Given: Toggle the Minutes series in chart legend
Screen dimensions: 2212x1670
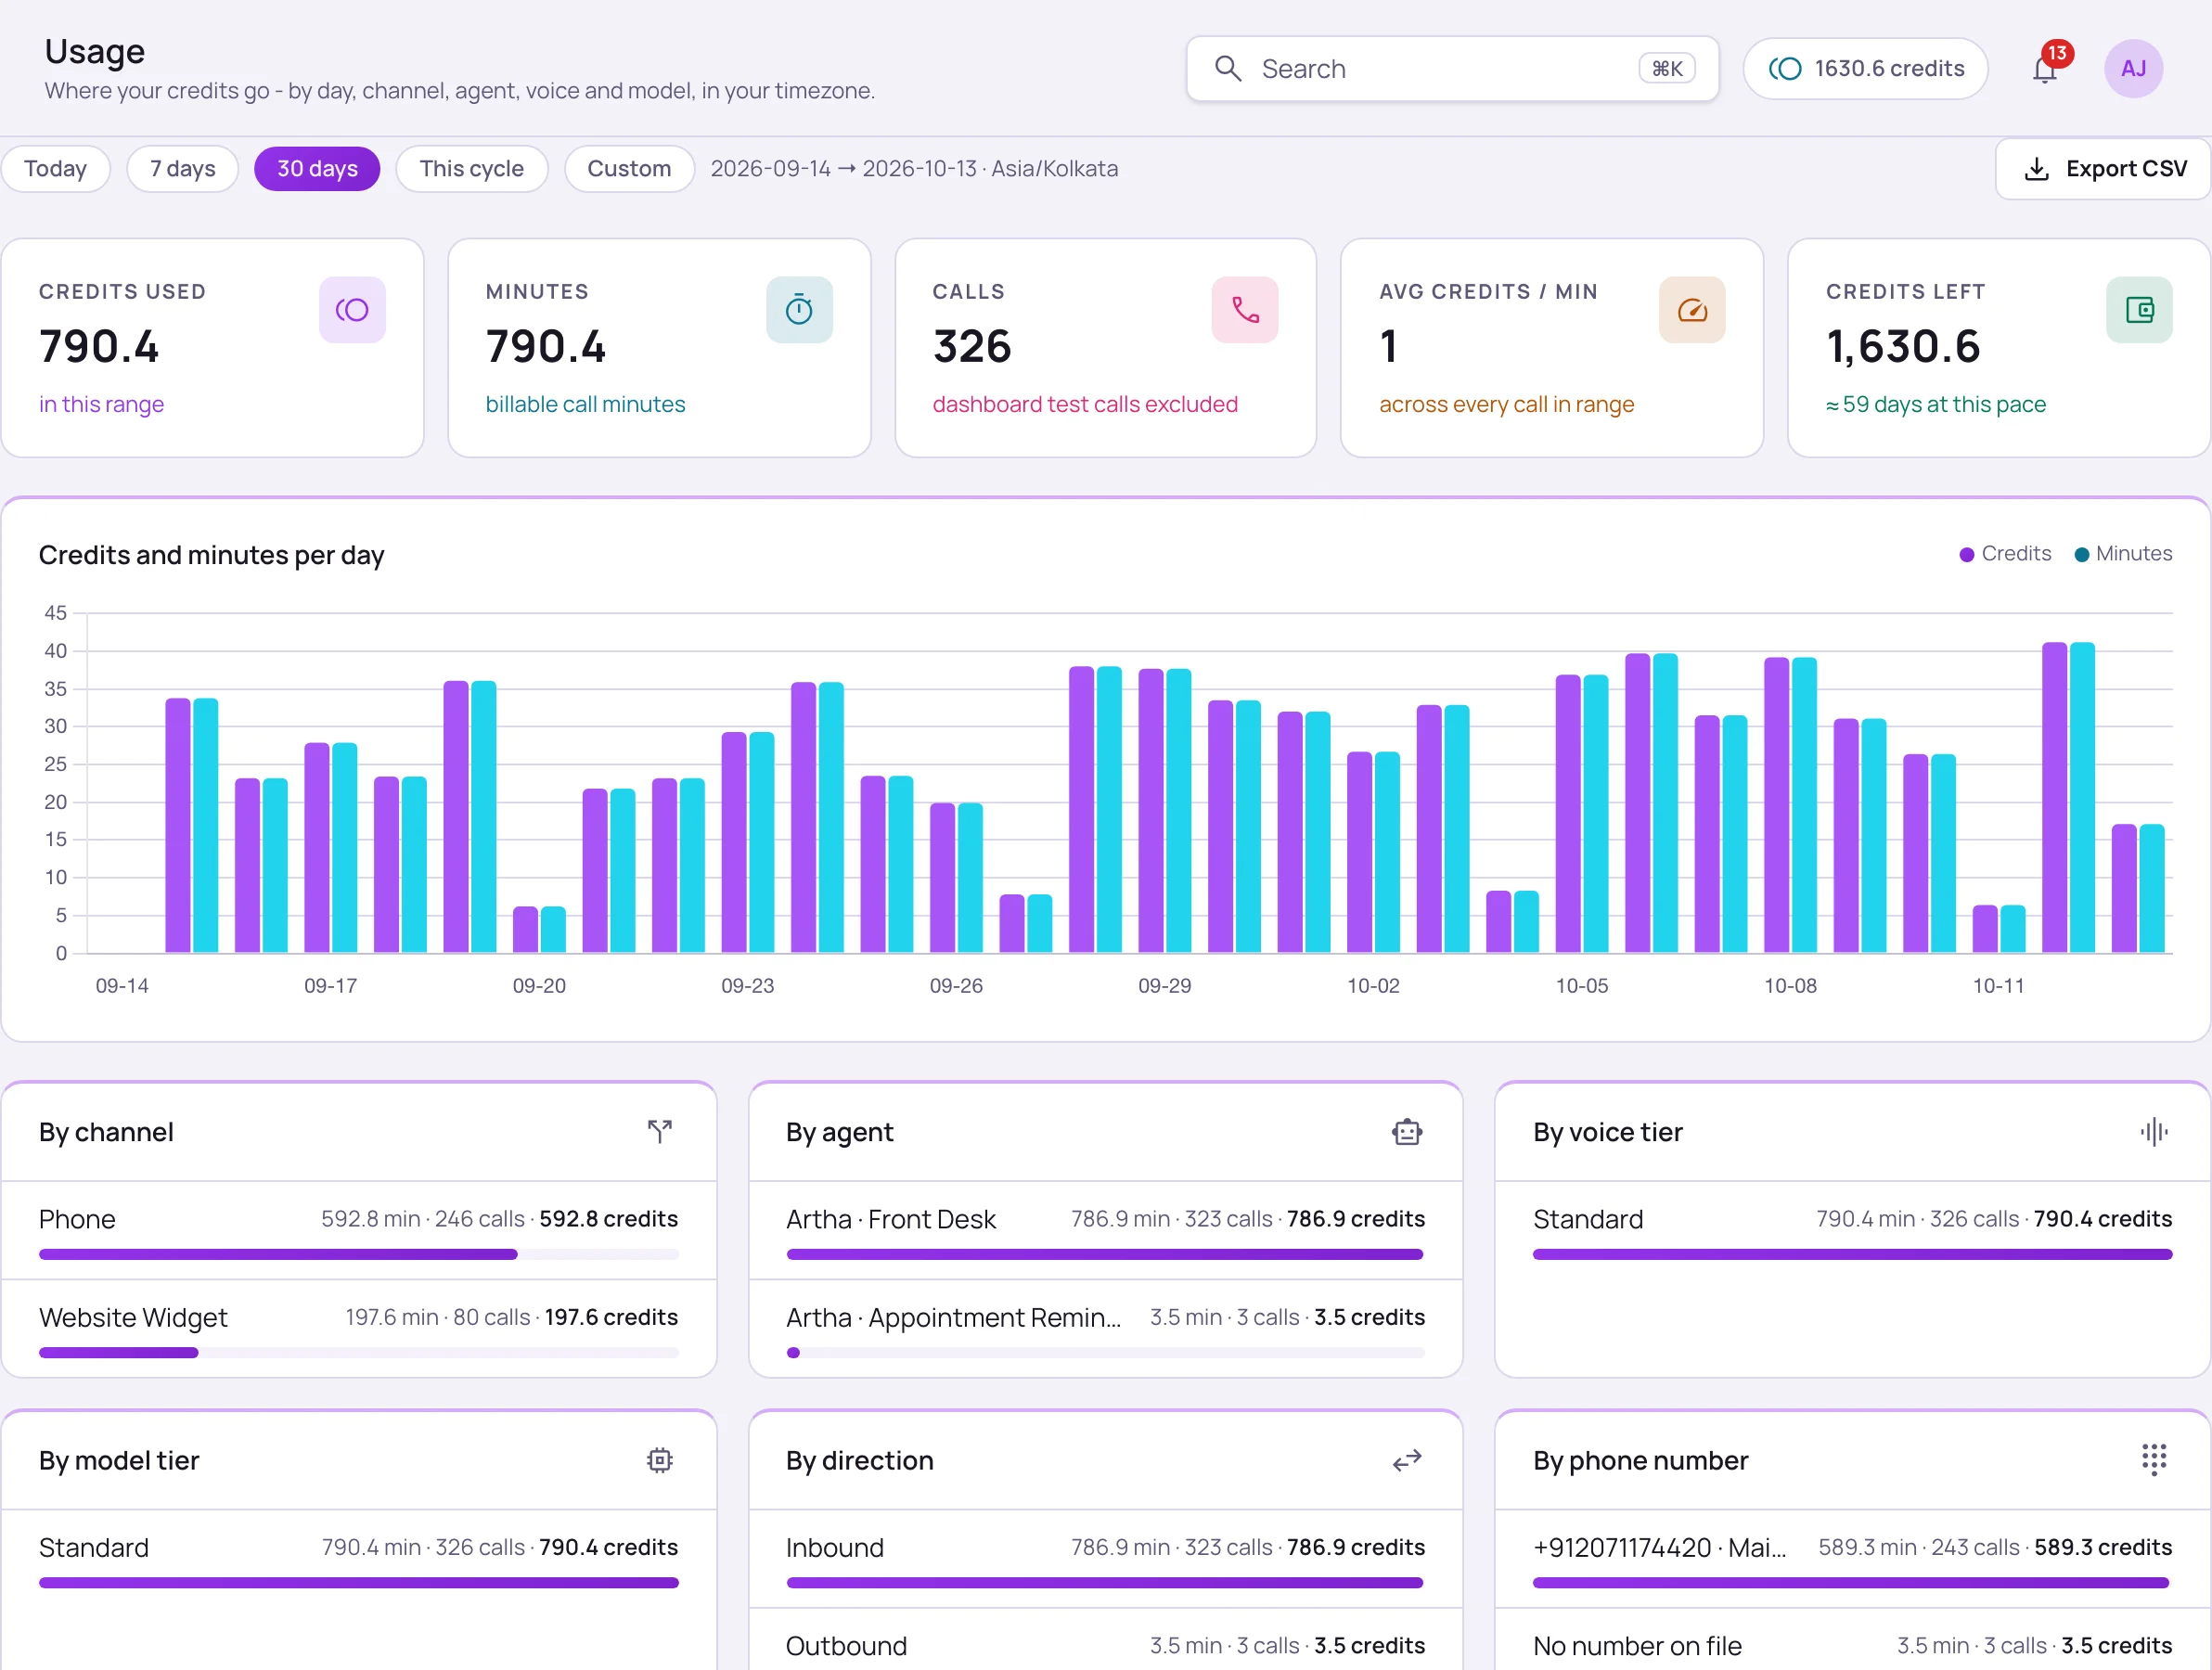Looking at the screenshot, I should (2123, 554).
